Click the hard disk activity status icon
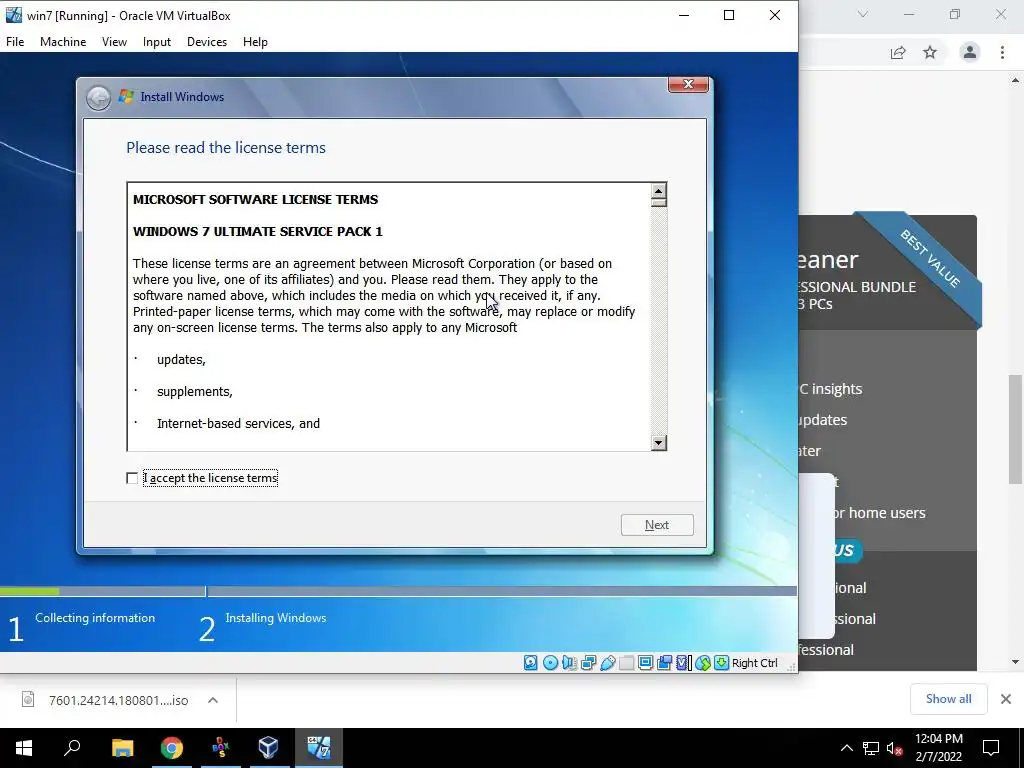Viewport: 1024px width, 768px height. (531, 663)
